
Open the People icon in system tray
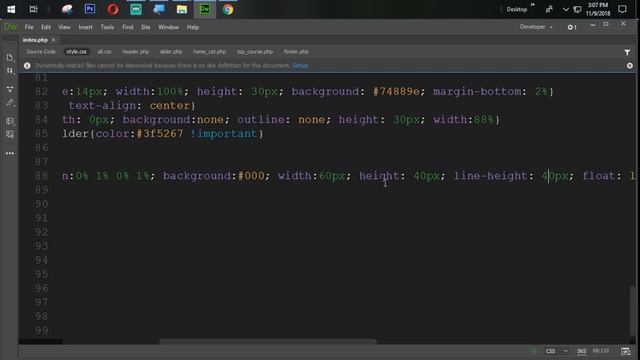(549, 9)
